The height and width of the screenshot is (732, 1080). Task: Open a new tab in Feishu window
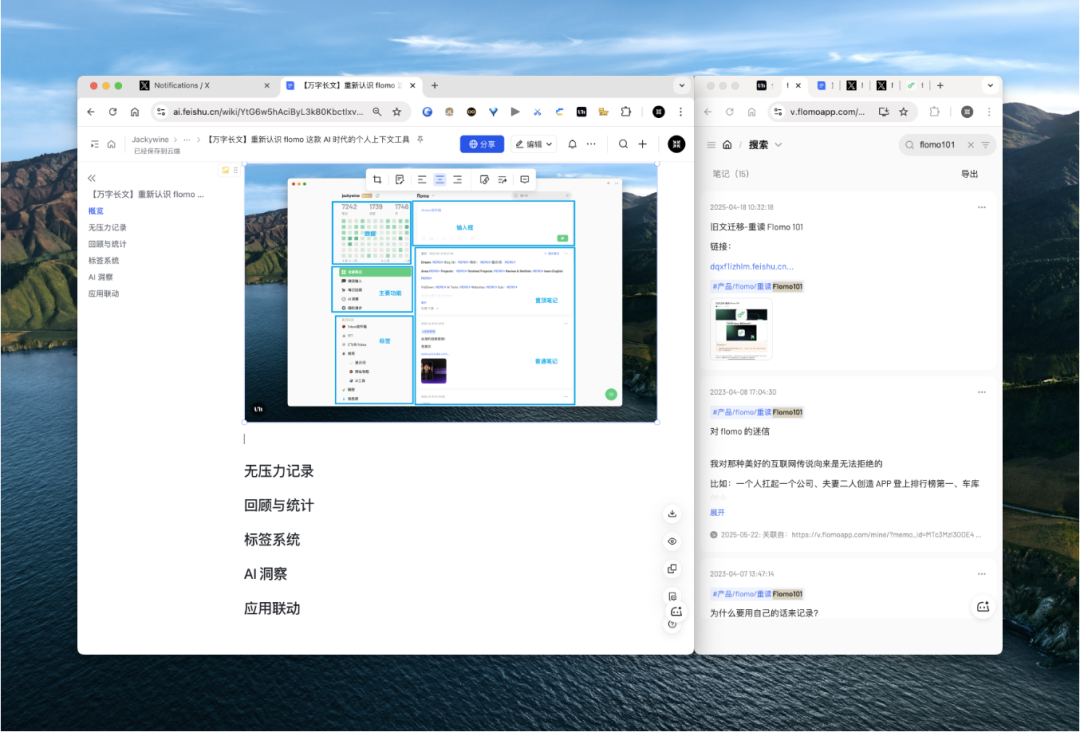(434, 85)
